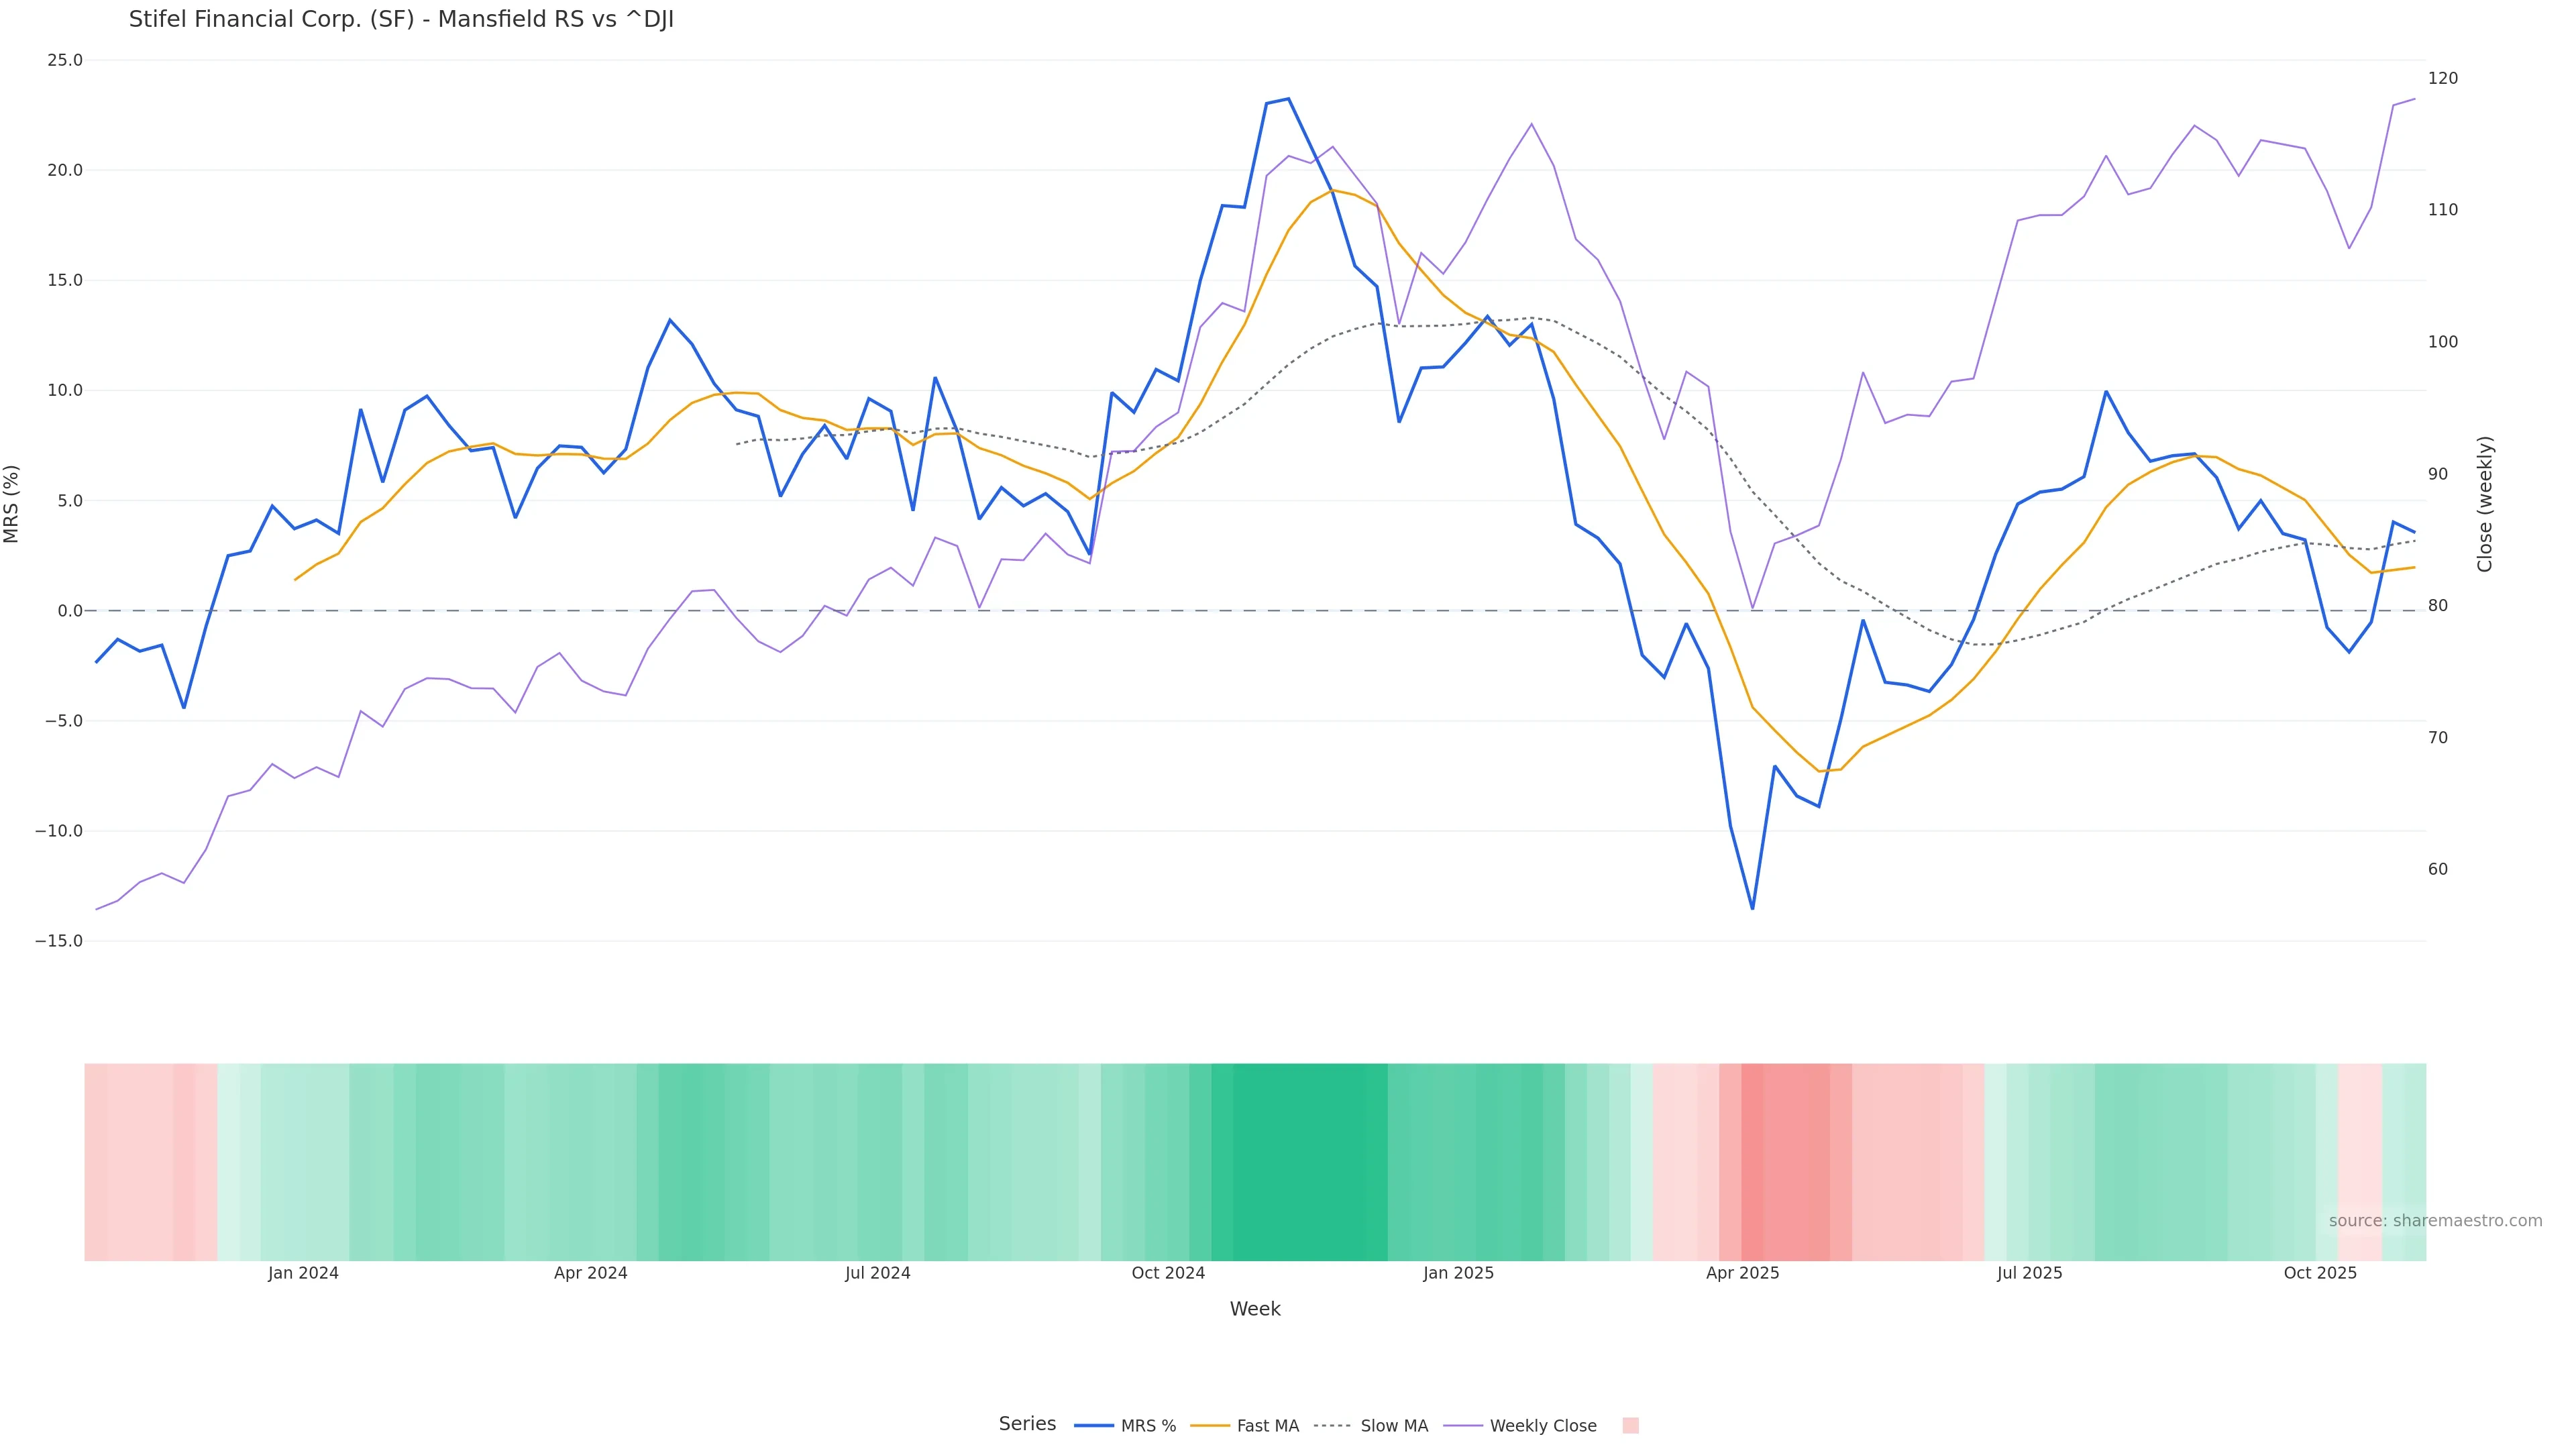The width and height of the screenshot is (2576, 1449).
Task: Select the Series legend title
Action: point(1027,1424)
